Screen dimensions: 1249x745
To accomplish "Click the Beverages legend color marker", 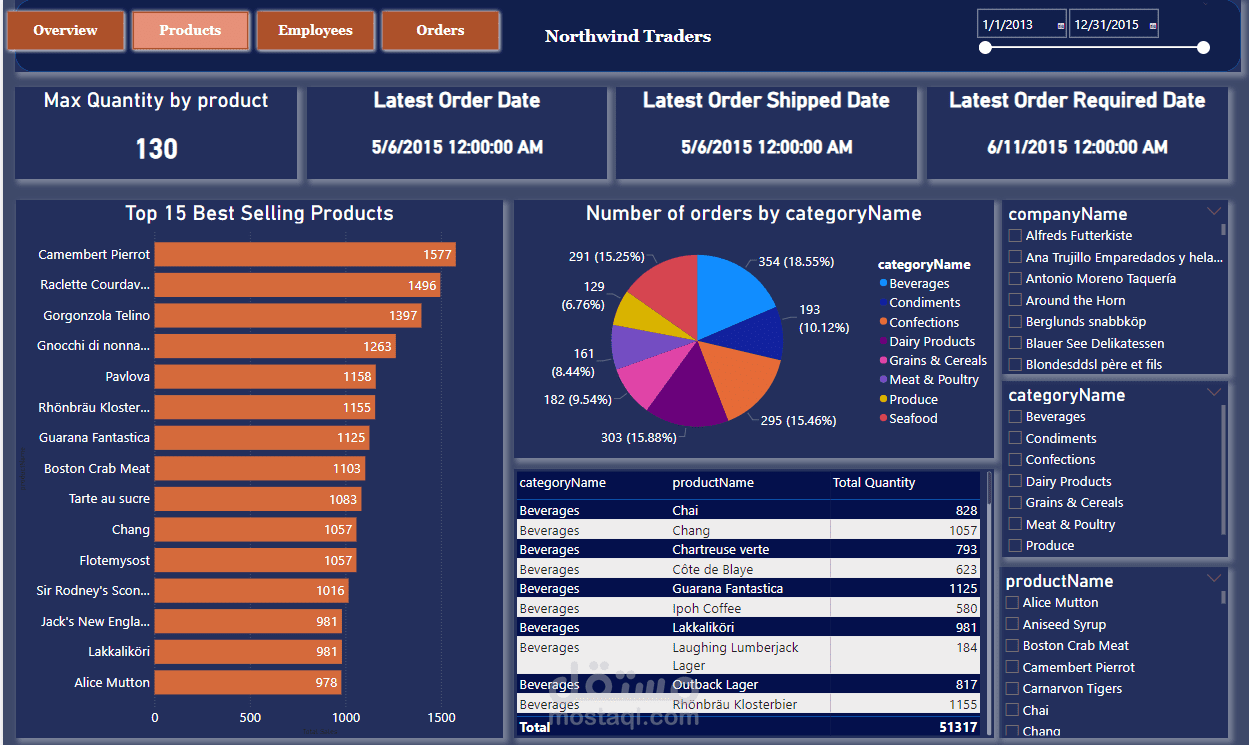I will 883,284.
